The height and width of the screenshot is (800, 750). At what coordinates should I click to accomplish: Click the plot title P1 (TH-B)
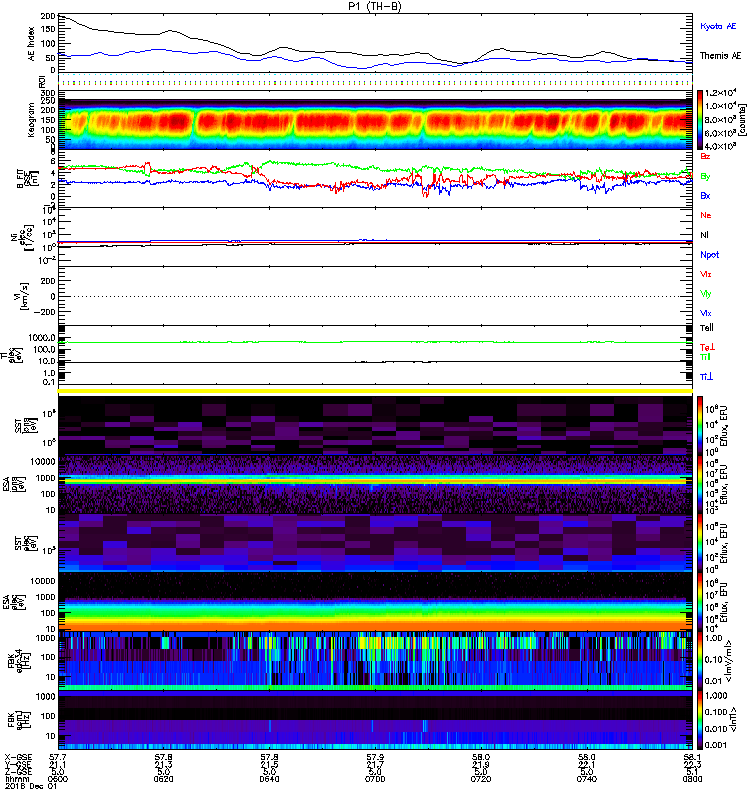pos(375,6)
